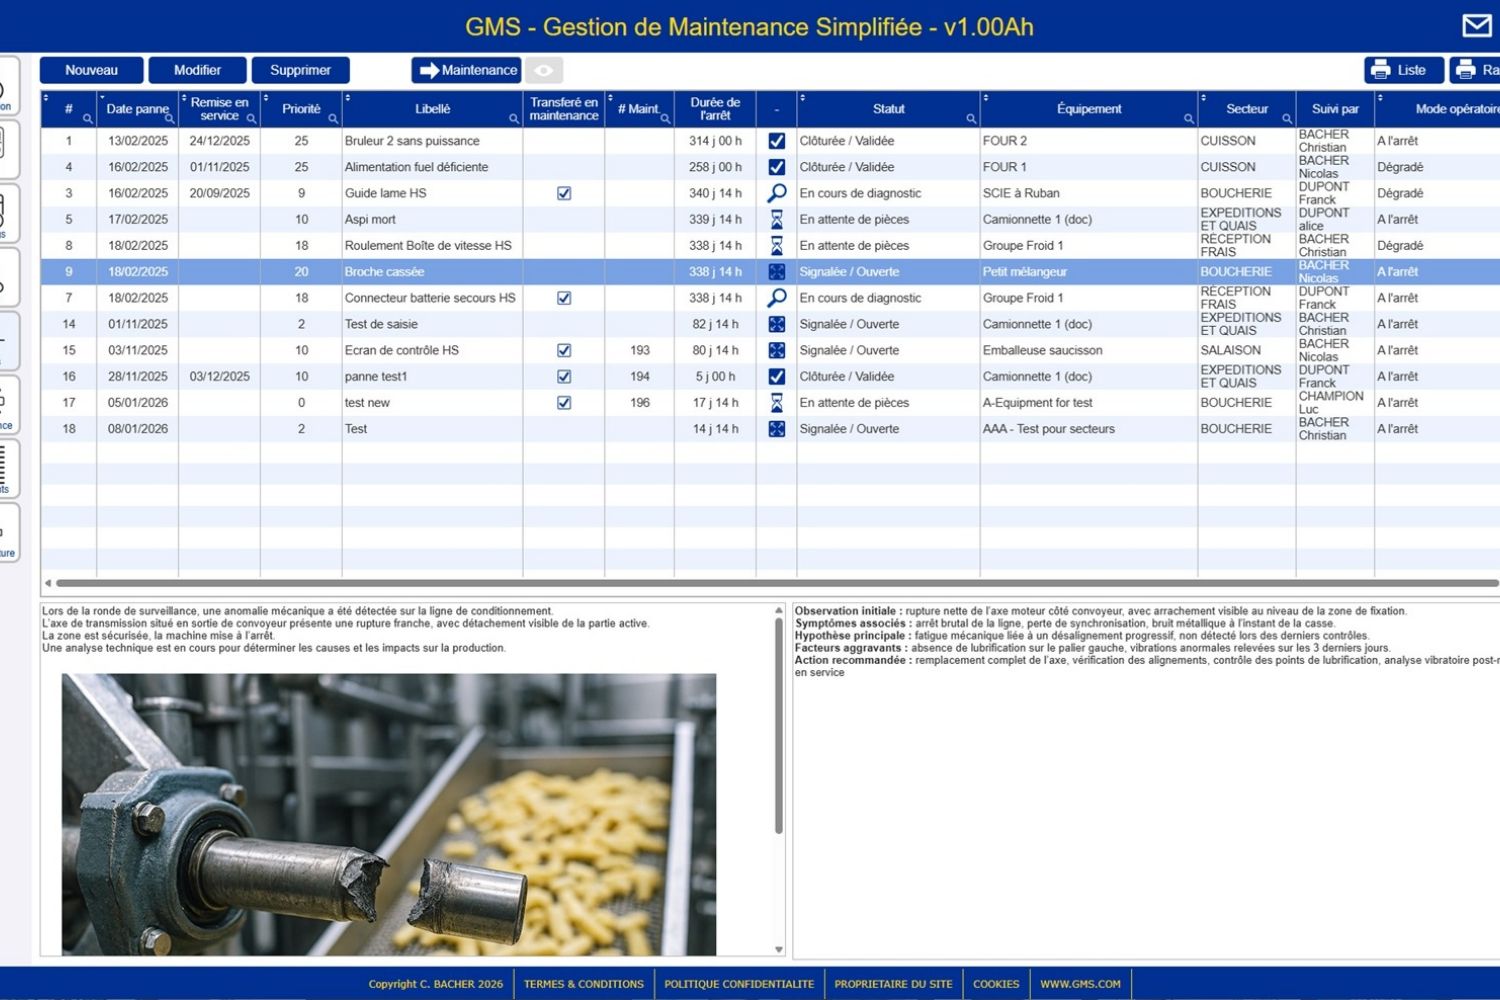1500x1000 pixels.
Task: Open the mail envelope icon in header
Action: tap(1476, 26)
